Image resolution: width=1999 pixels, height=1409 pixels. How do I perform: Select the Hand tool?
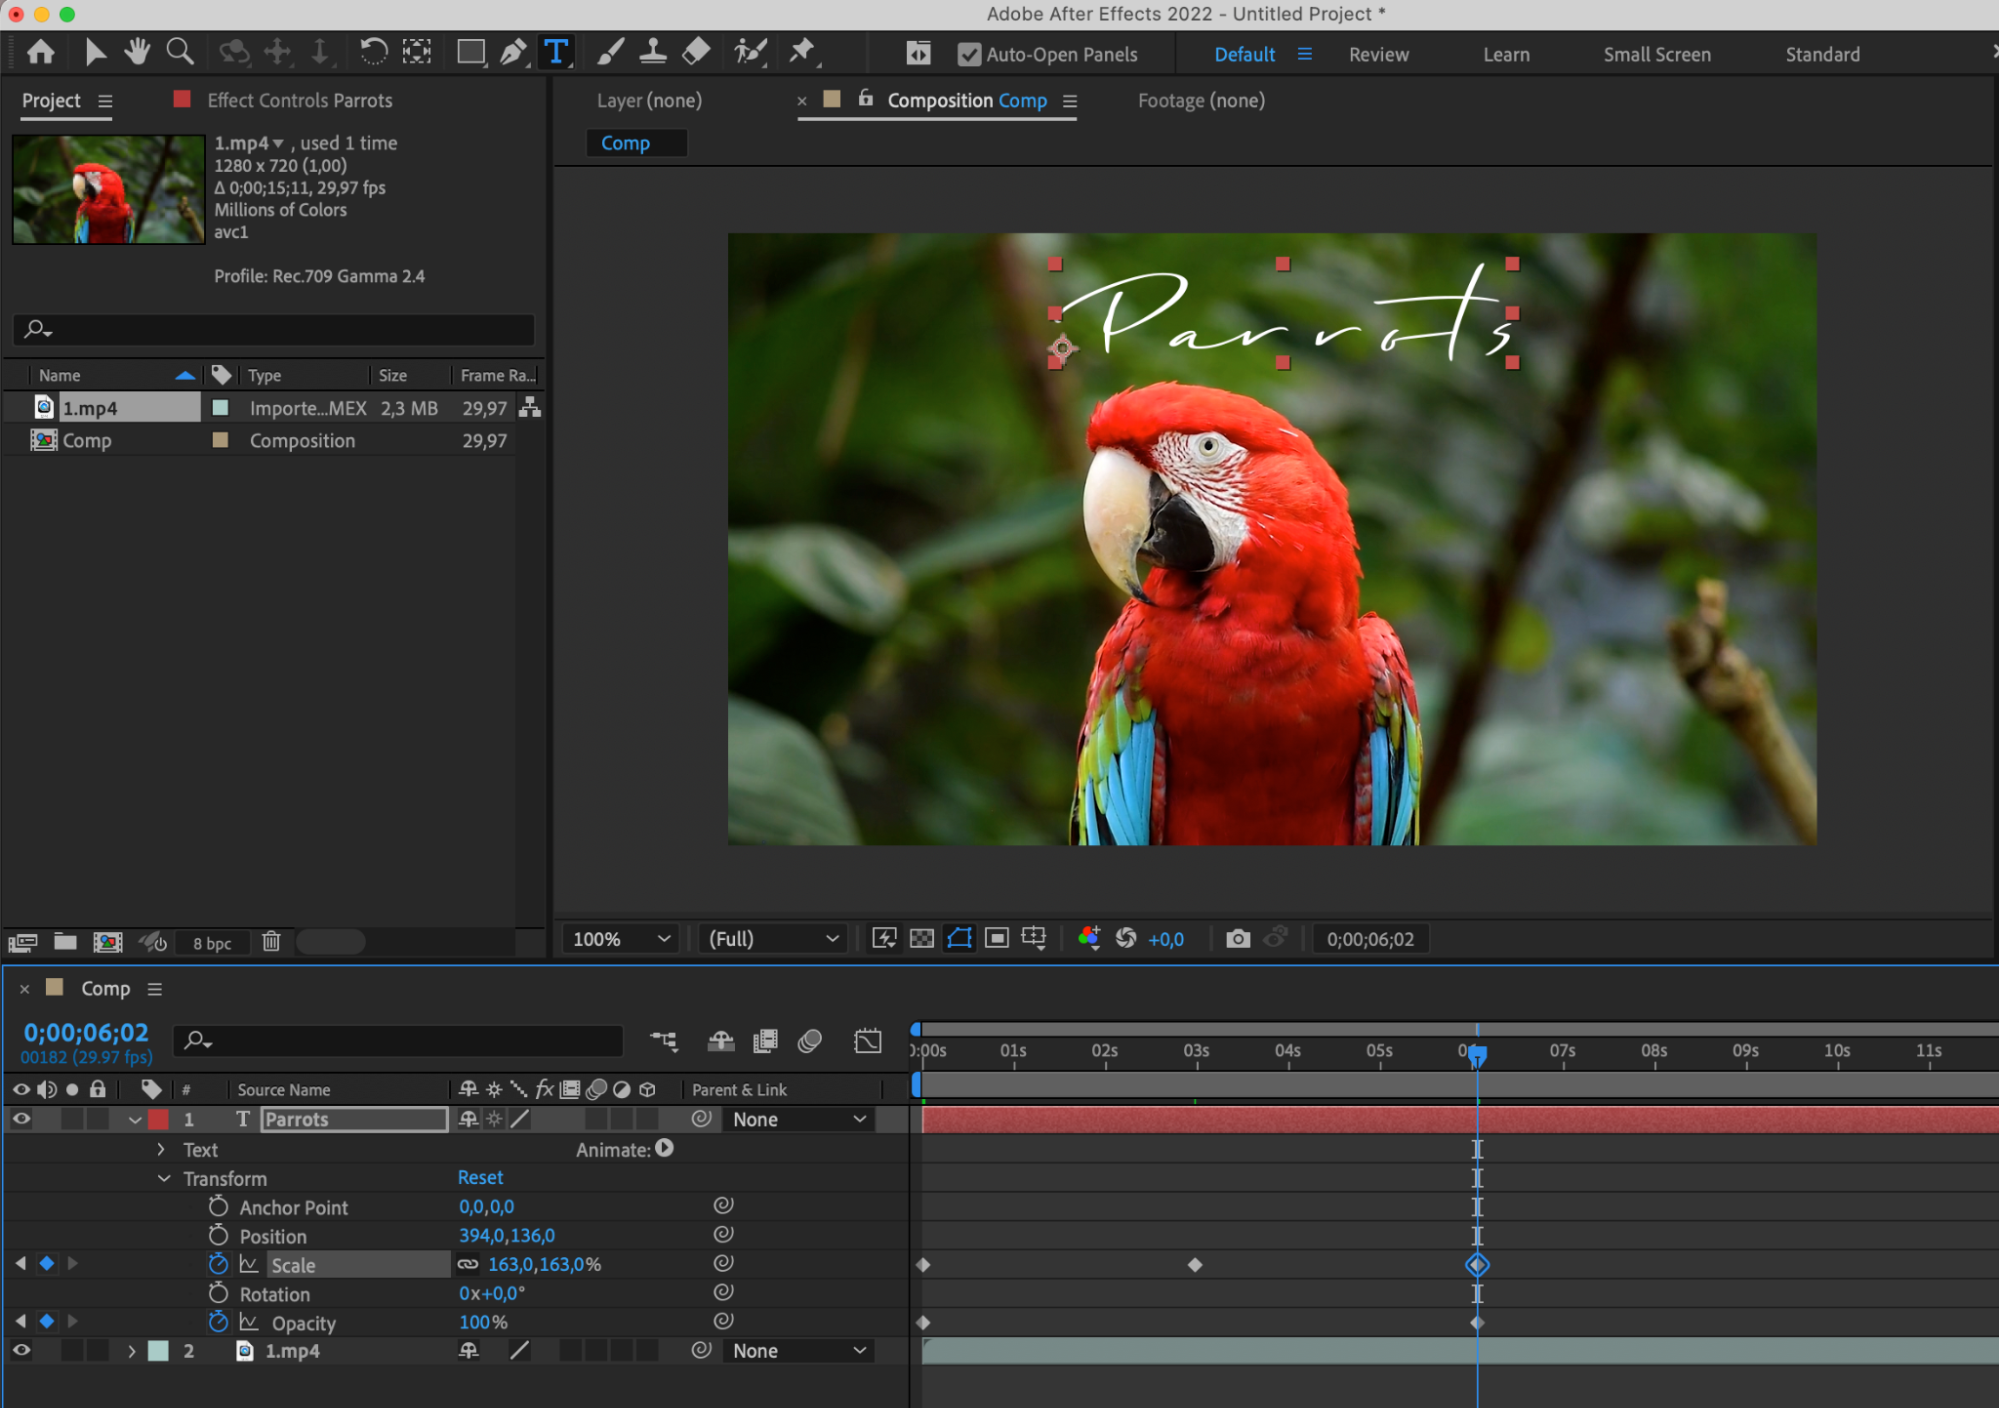(x=136, y=52)
